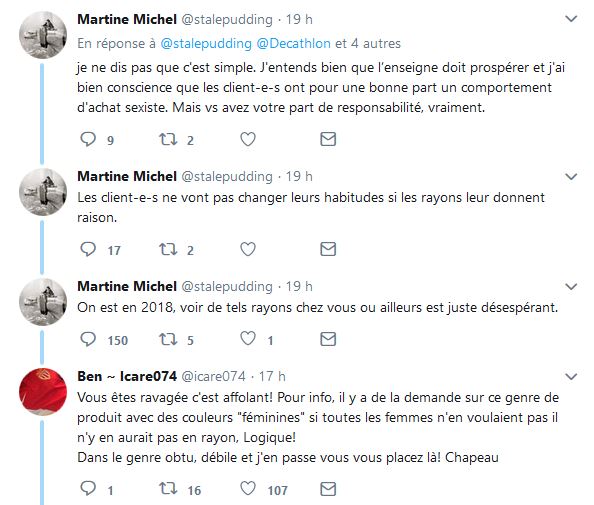
Task: Retweet the tweet about 'comportement d'achat sexiste'
Action: 168,139
